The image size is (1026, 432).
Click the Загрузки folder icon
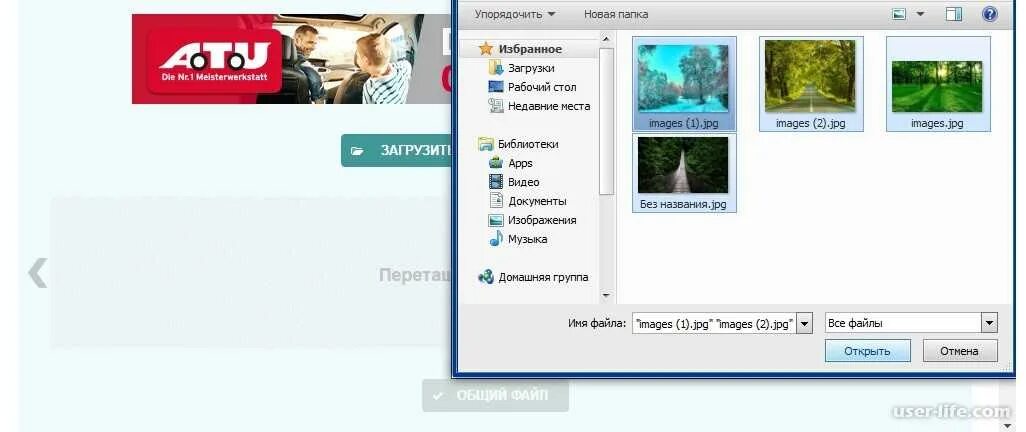[x=496, y=68]
